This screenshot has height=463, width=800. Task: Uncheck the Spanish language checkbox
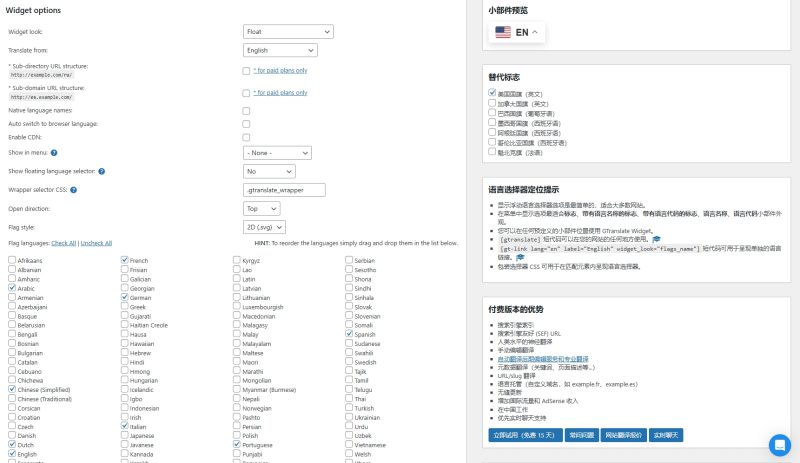349,334
